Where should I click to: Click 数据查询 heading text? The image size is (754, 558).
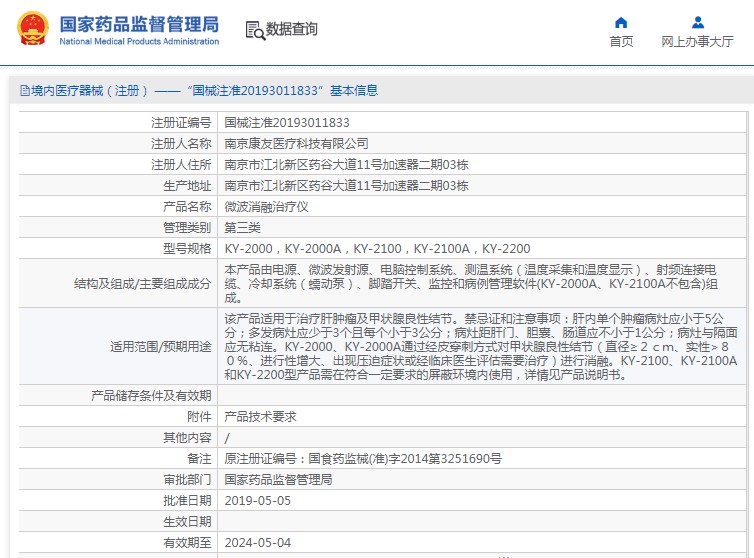(292, 29)
